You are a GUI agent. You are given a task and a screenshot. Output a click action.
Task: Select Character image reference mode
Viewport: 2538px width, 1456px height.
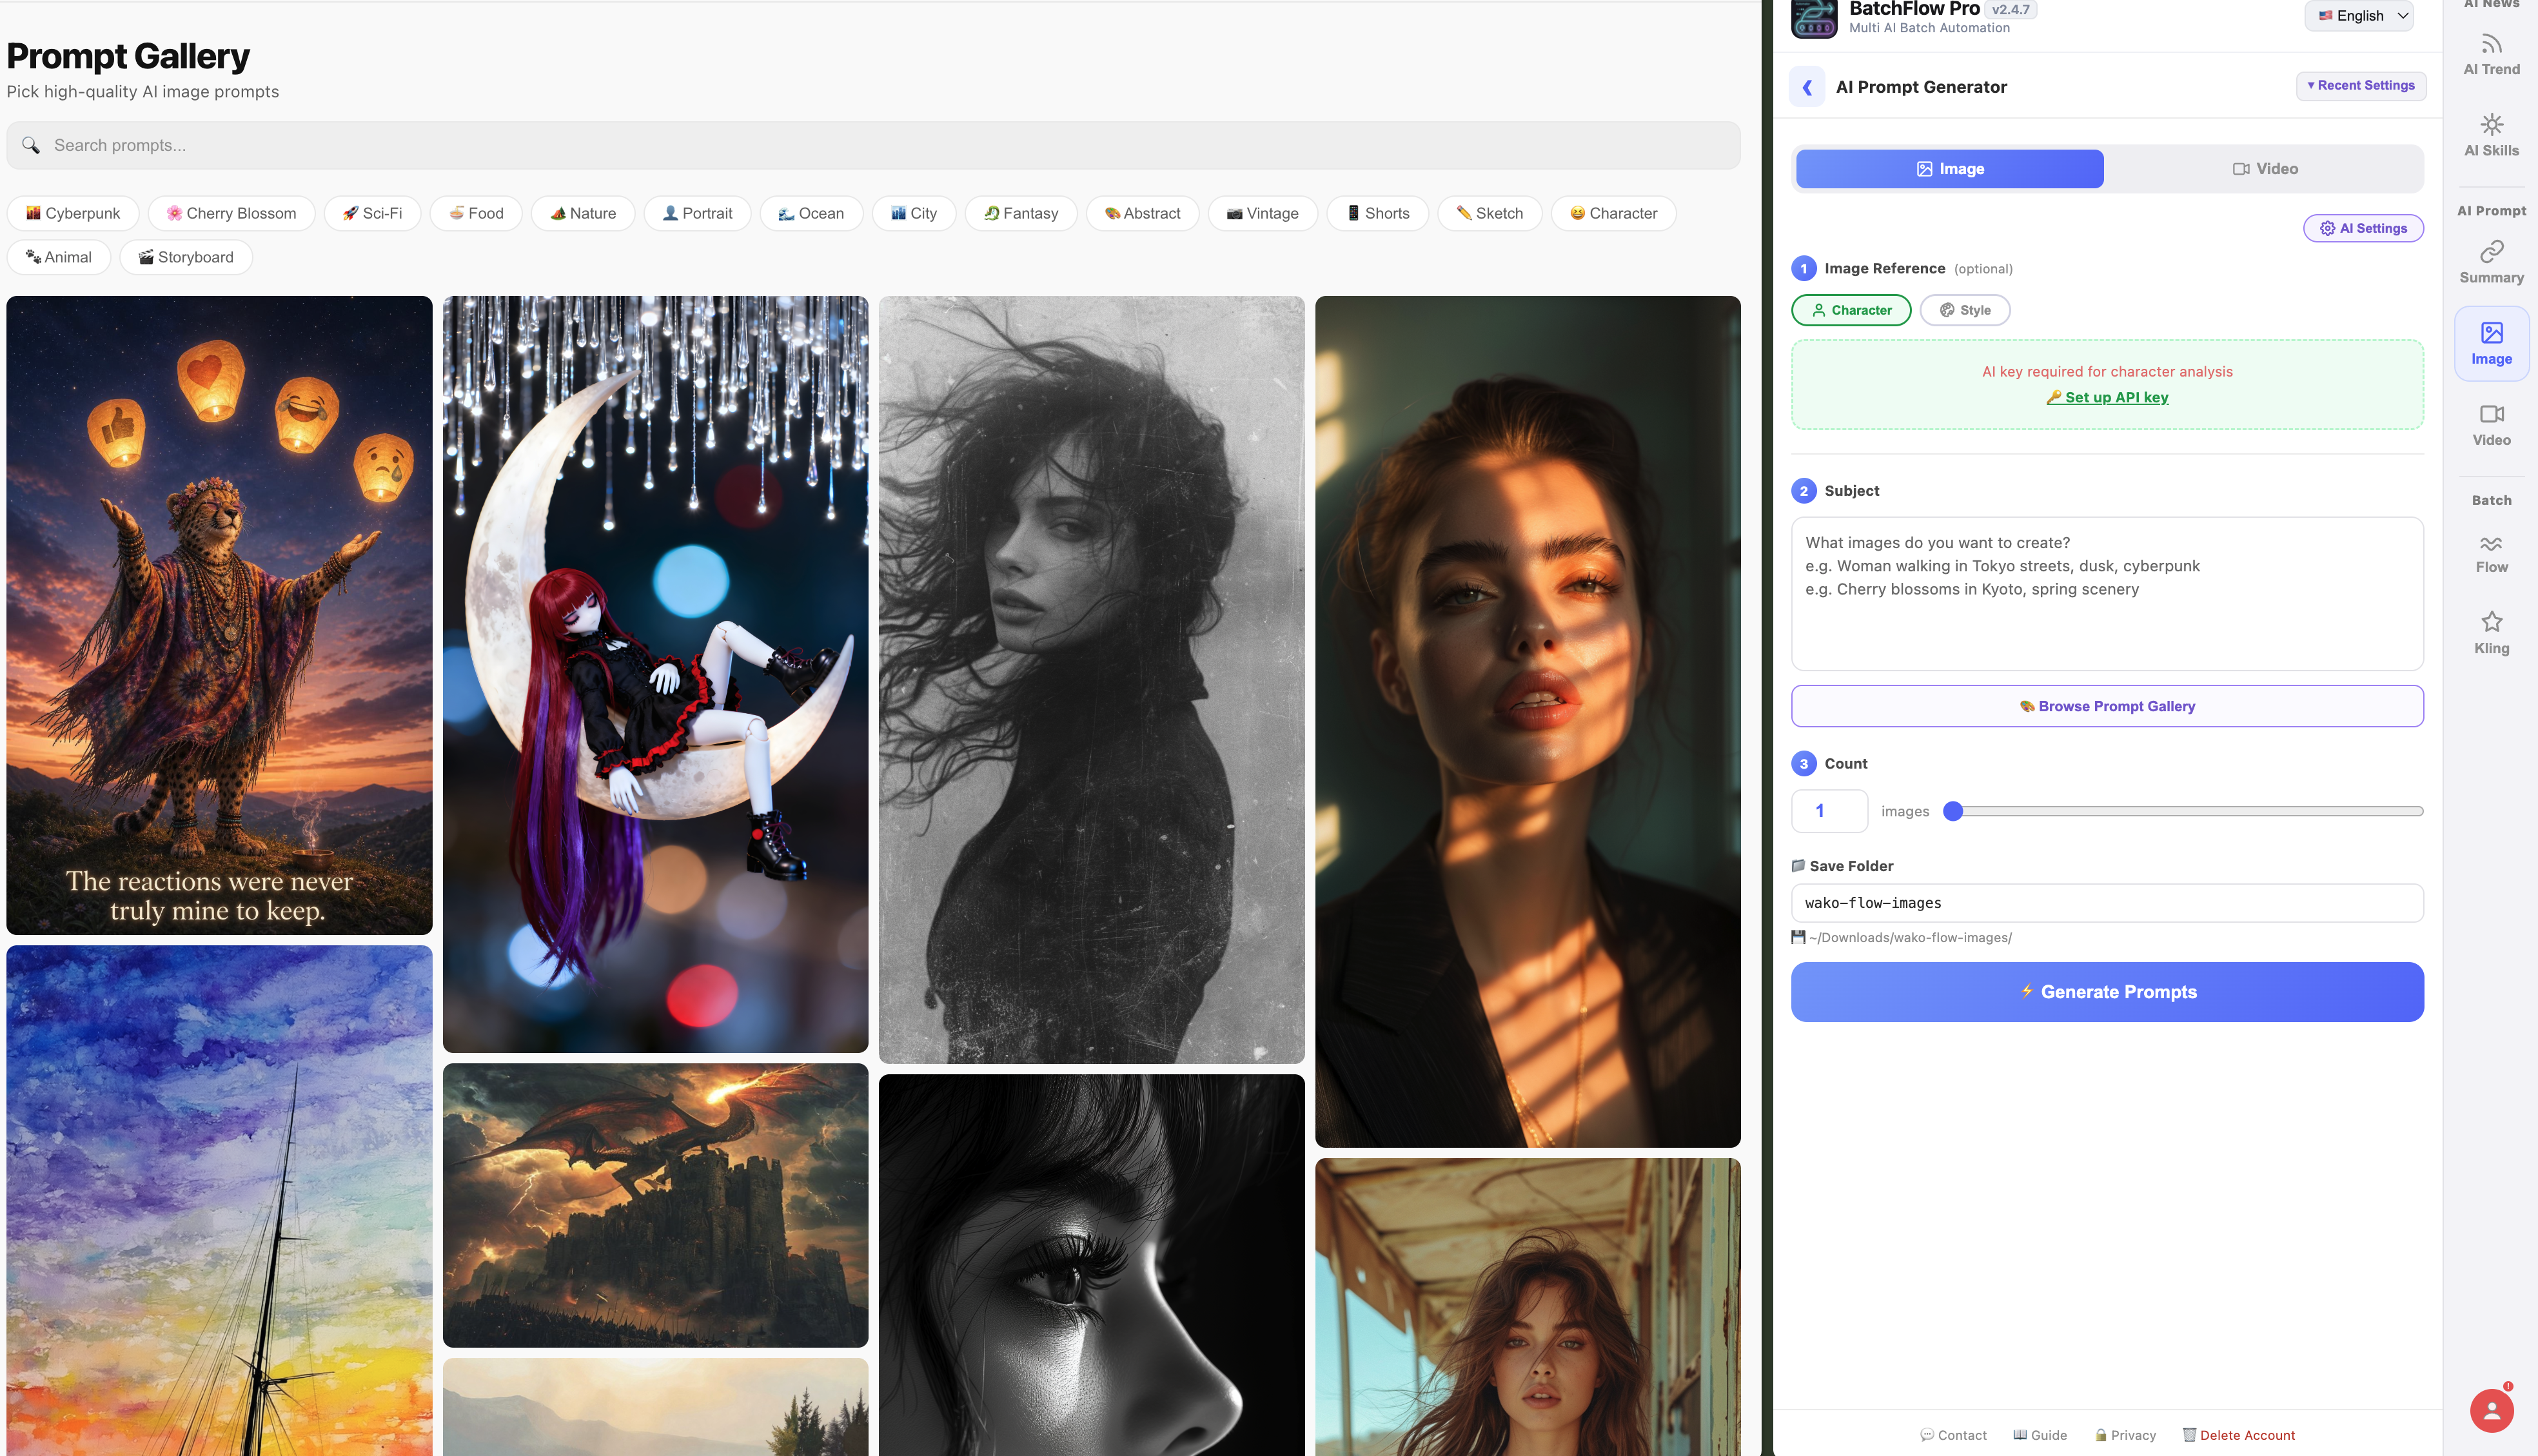(1850, 310)
